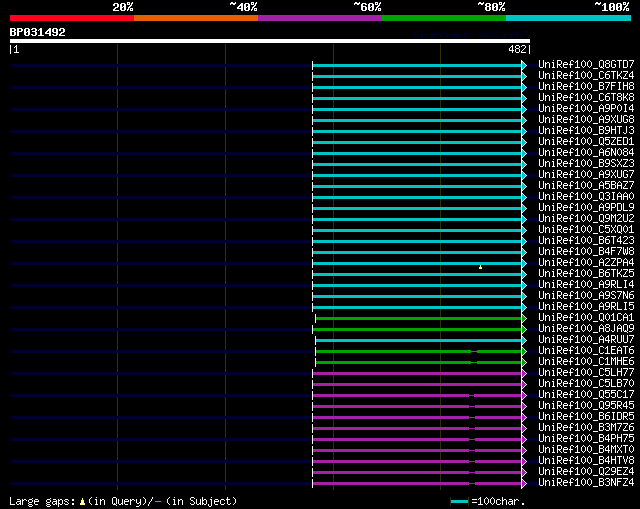
Task: Click the cyan UniRef100_Q8GTD7 alignment bar
Action: 417,65
